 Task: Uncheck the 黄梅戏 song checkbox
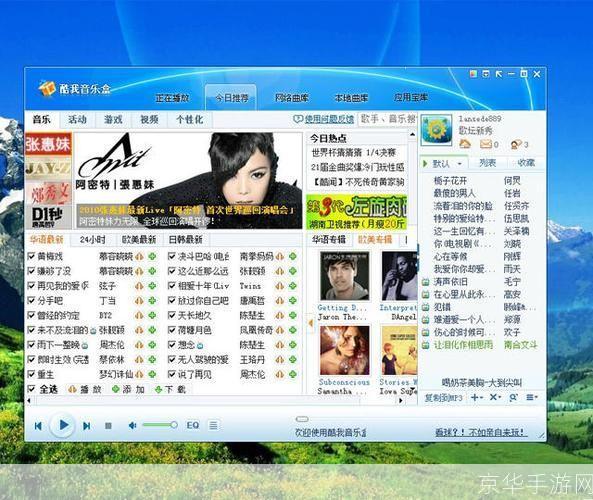pyautogui.click(x=31, y=257)
